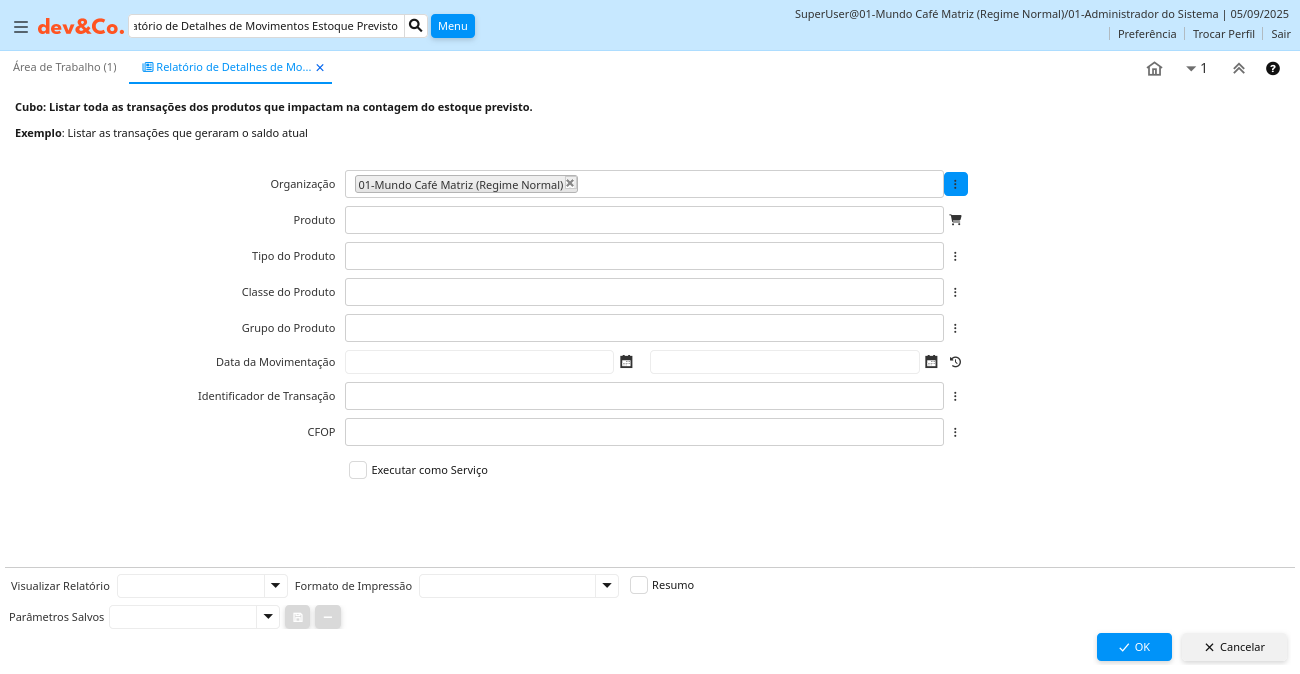Click into the CFOP input field
The width and height of the screenshot is (1300, 674).
(643, 432)
